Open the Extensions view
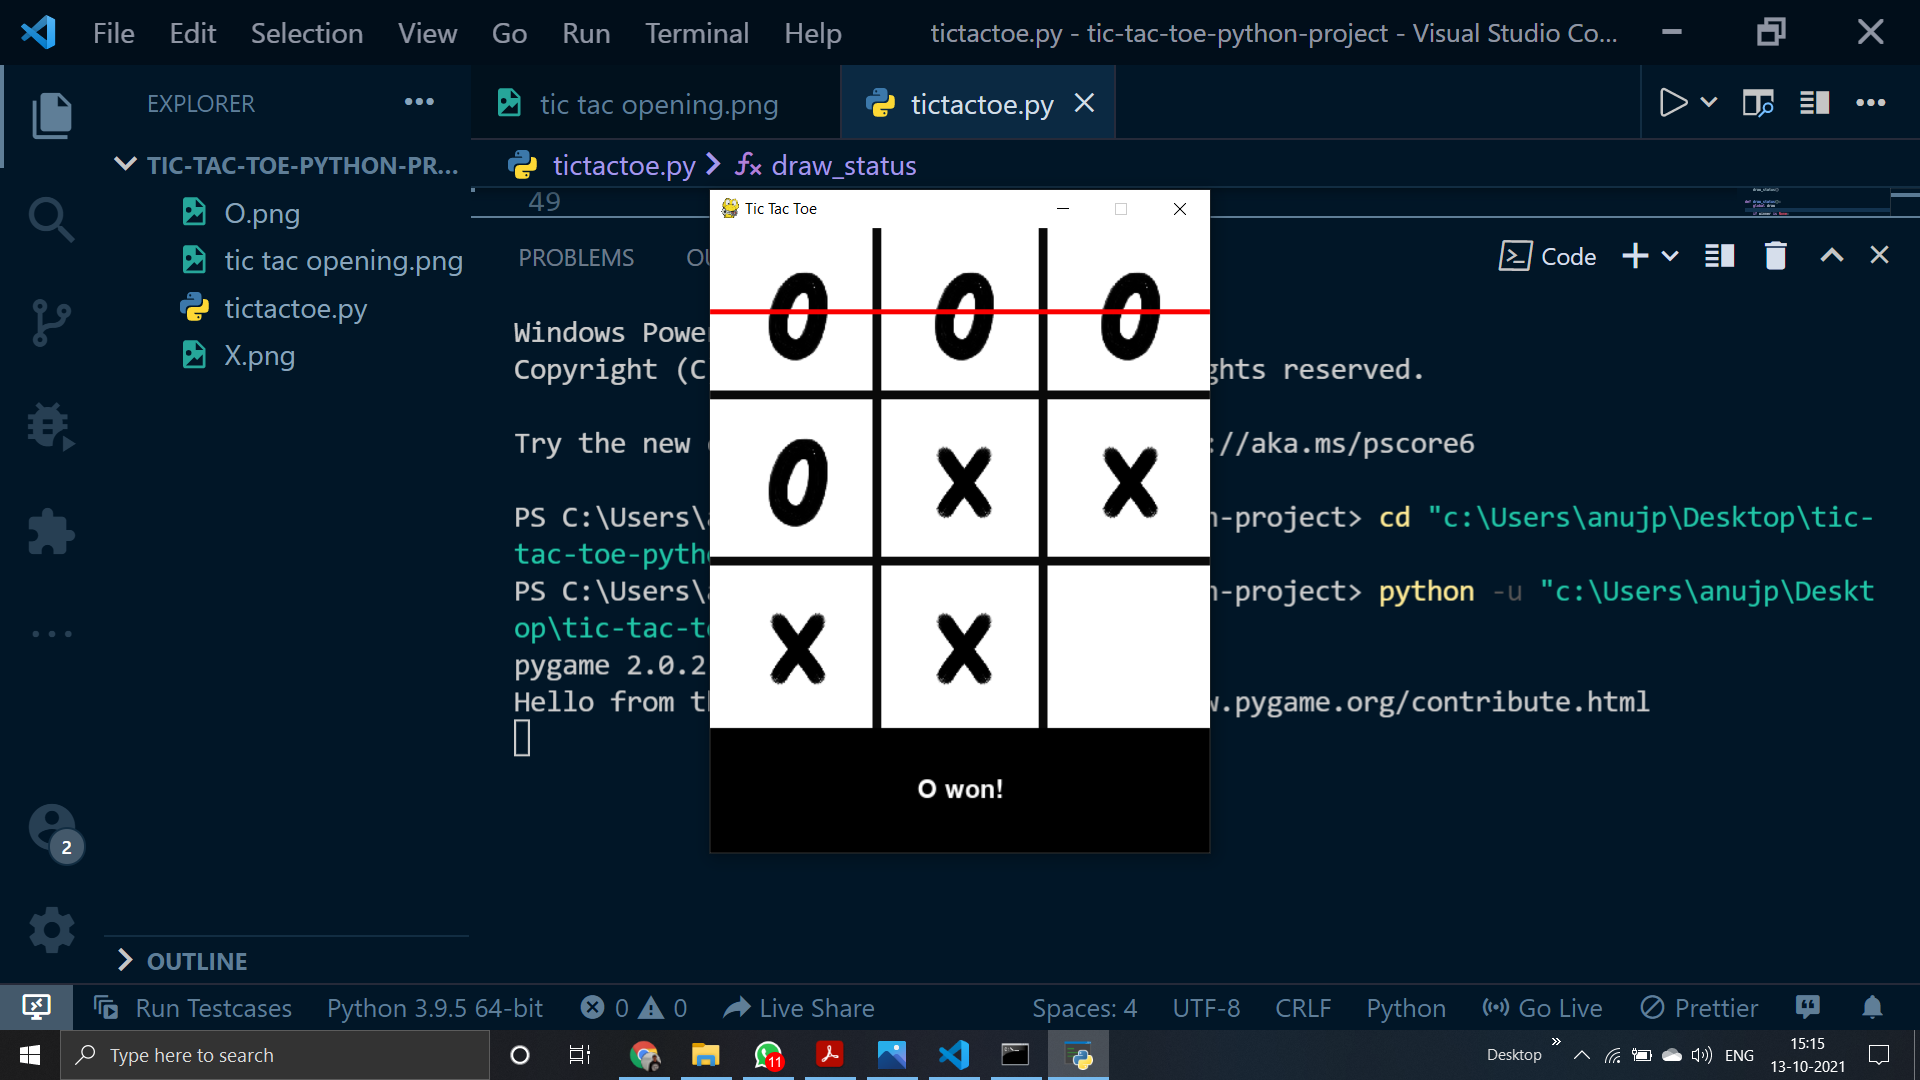The width and height of the screenshot is (1920, 1080). click(51, 532)
